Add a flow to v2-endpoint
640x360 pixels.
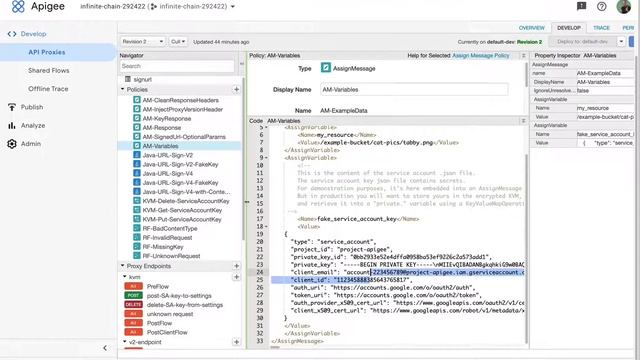pyautogui.click(x=236, y=342)
